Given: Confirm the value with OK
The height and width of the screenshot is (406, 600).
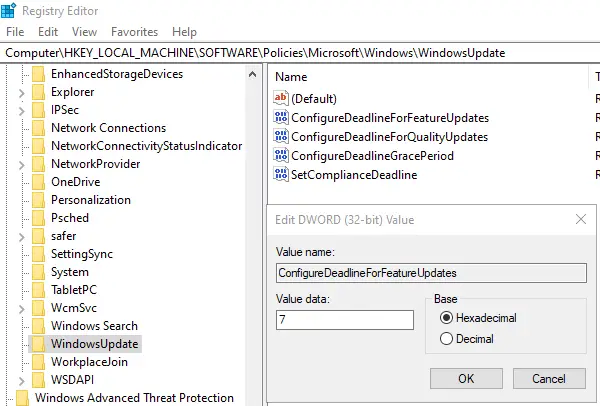Looking at the screenshot, I should 466,378.
